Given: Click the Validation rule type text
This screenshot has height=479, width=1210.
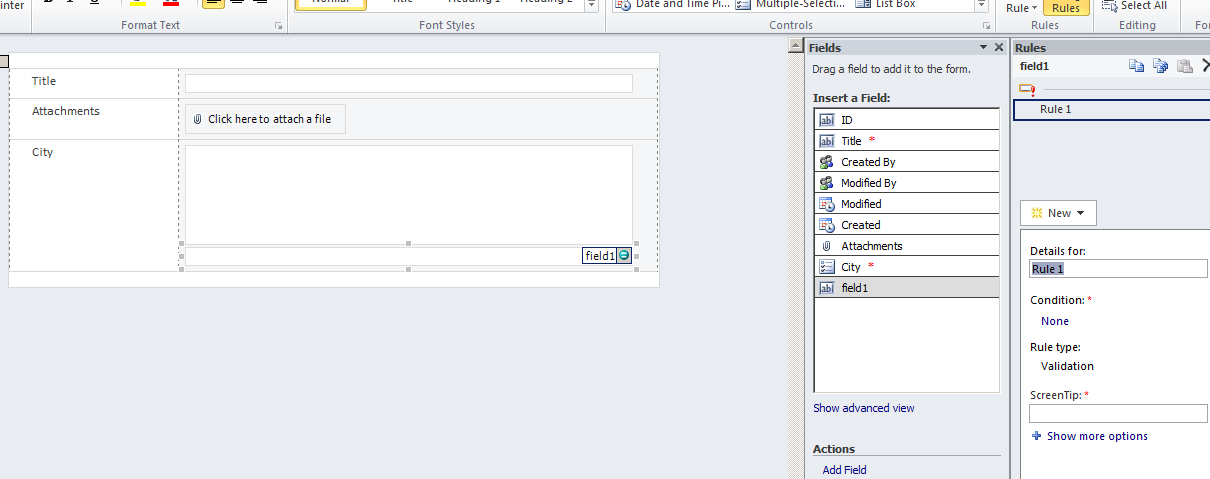Looking at the screenshot, I should coord(1067,366).
